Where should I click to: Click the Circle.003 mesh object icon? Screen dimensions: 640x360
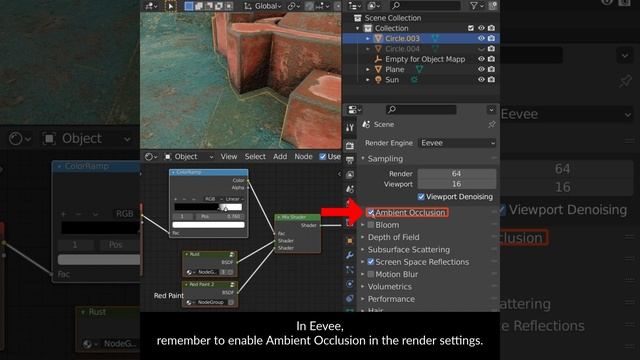pyautogui.click(x=378, y=38)
